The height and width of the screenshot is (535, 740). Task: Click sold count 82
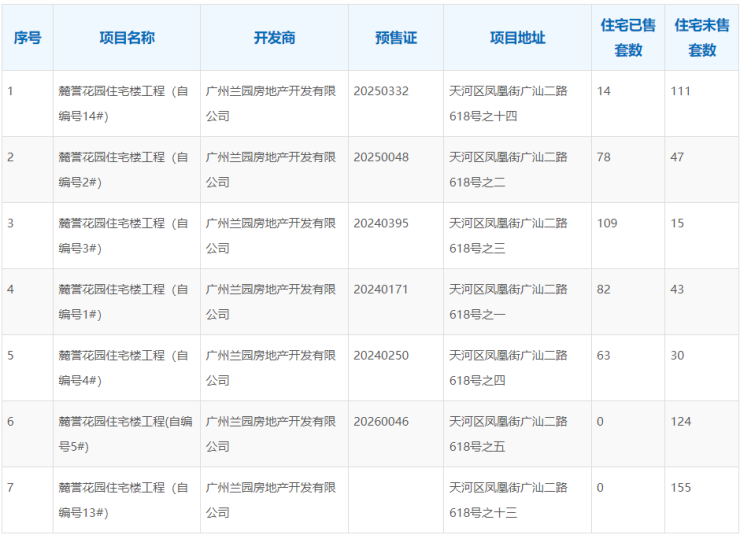pos(604,289)
